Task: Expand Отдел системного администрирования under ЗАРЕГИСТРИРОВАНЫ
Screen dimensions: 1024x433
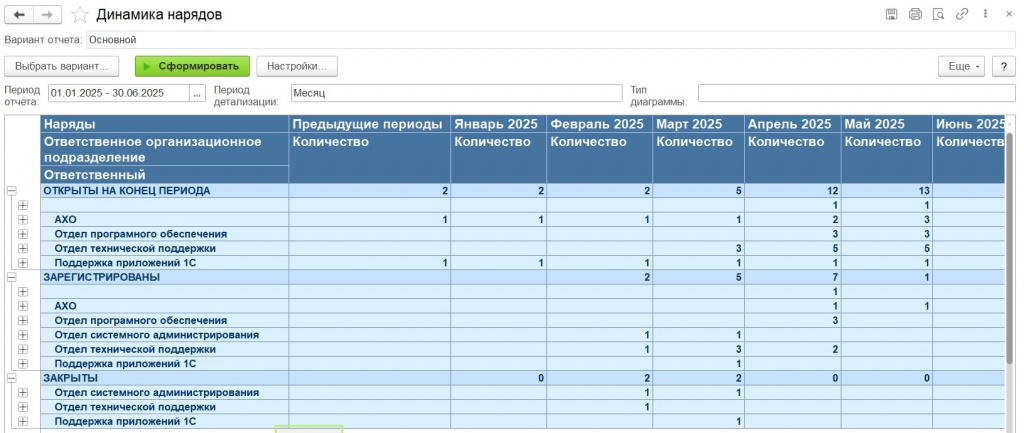Action: 23,335
